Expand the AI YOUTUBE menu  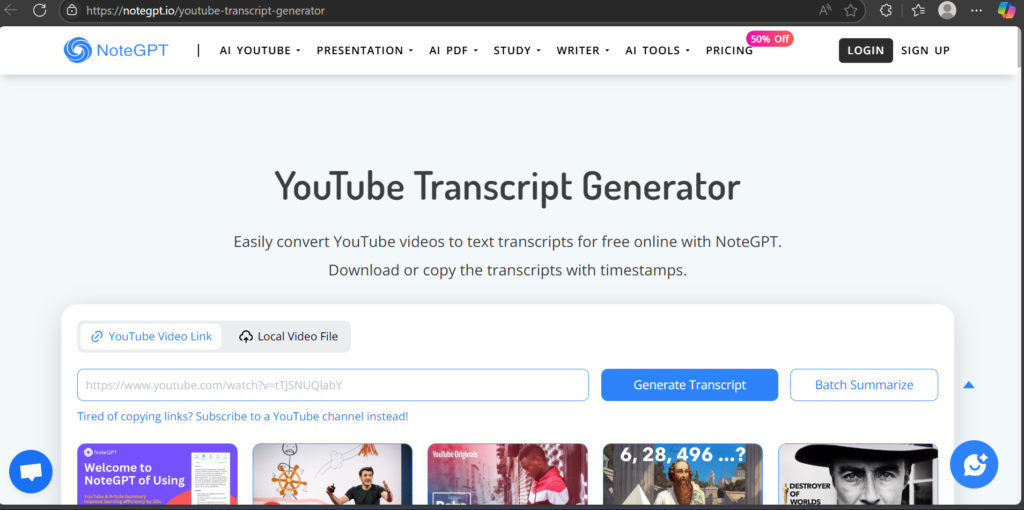pyautogui.click(x=260, y=50)
